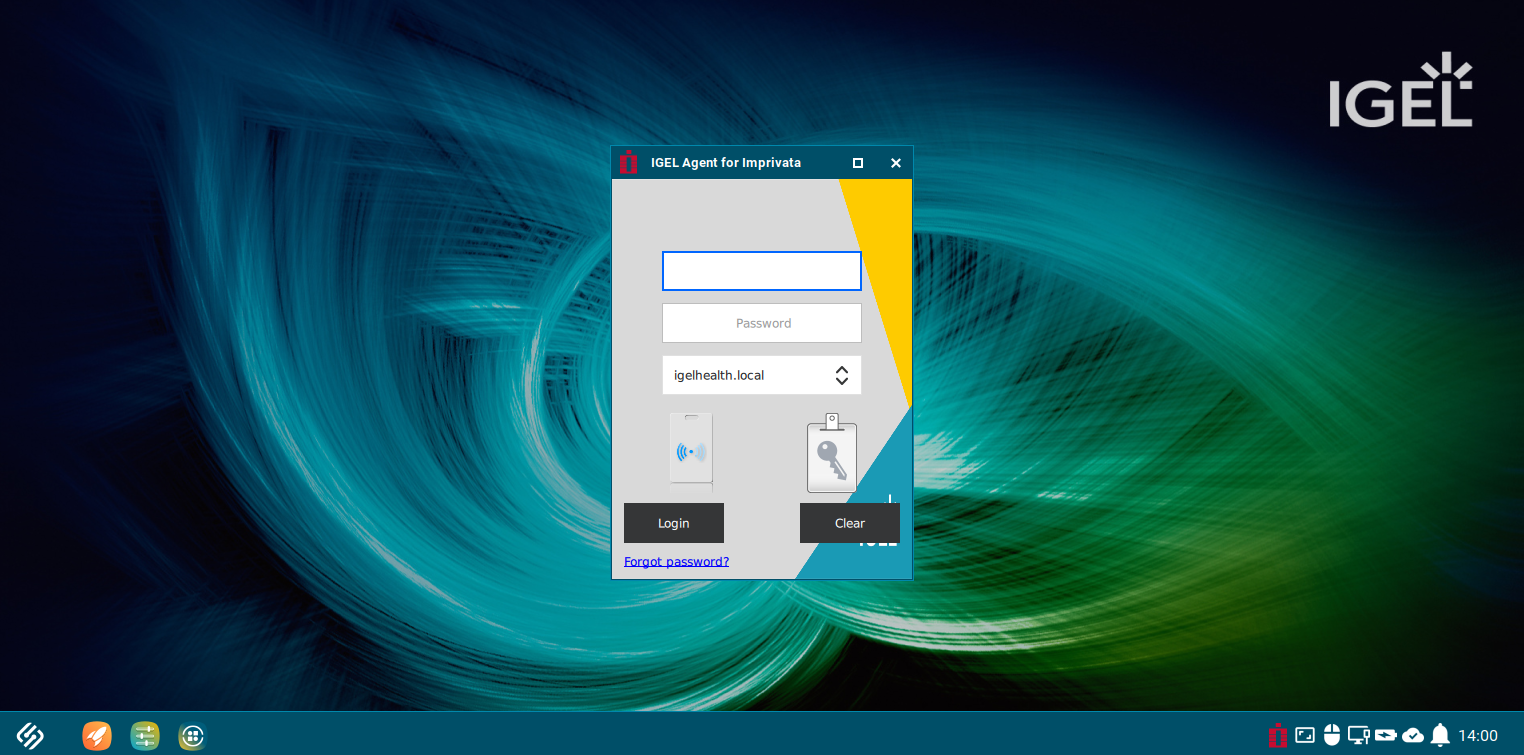This screenshot has height=755, width=1524.
Task: Click the username input field
Action: point(762,271)
